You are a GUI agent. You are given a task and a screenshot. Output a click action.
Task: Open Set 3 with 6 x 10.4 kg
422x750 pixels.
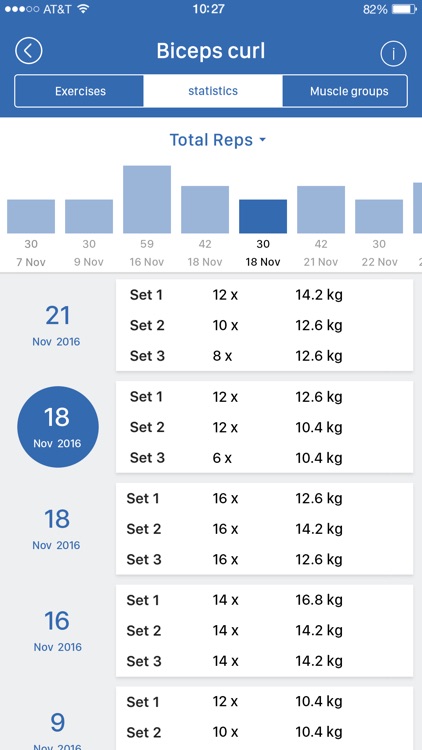264,458
